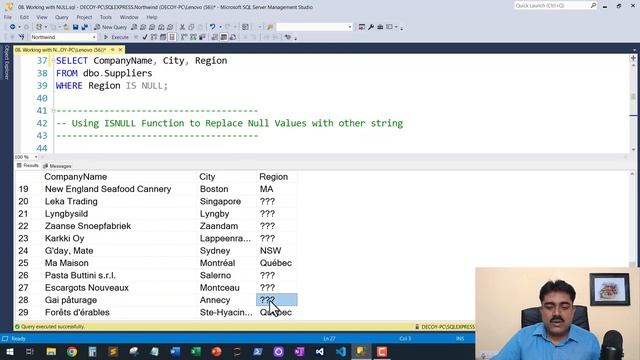Open Windows Start menu
640x360 pixels.
coord(10,351)
